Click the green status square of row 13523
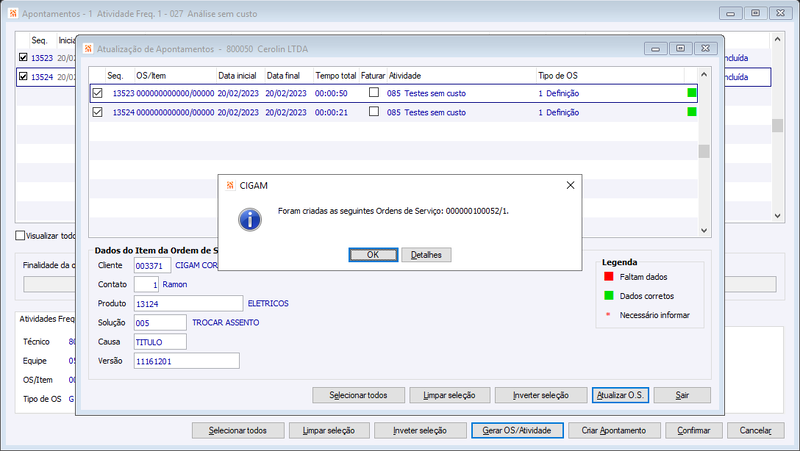 pyautogui.click(x=692, y=93)
